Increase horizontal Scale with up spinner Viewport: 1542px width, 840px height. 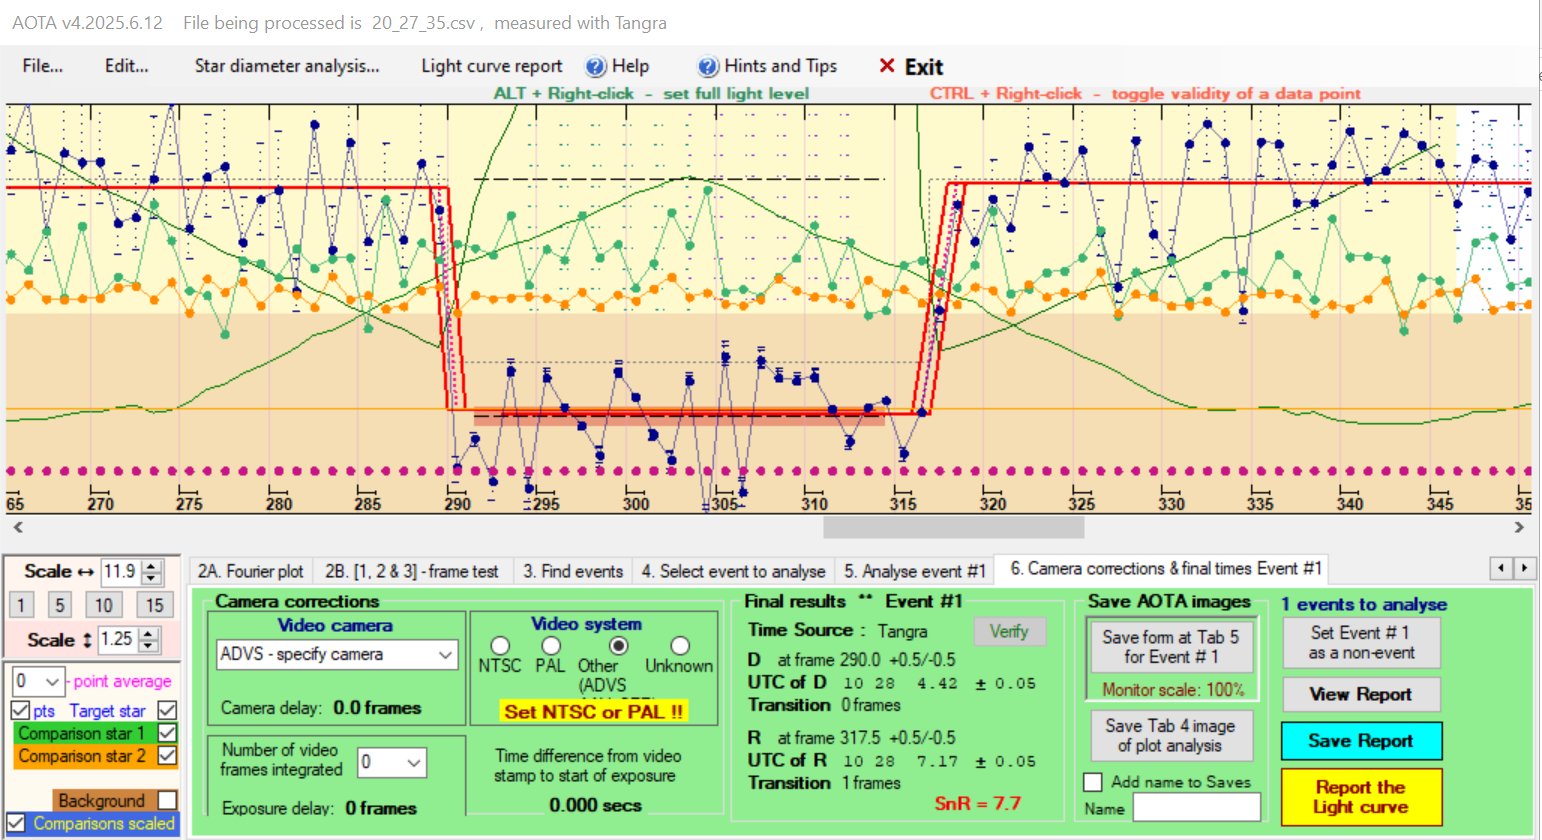(152, 566)
